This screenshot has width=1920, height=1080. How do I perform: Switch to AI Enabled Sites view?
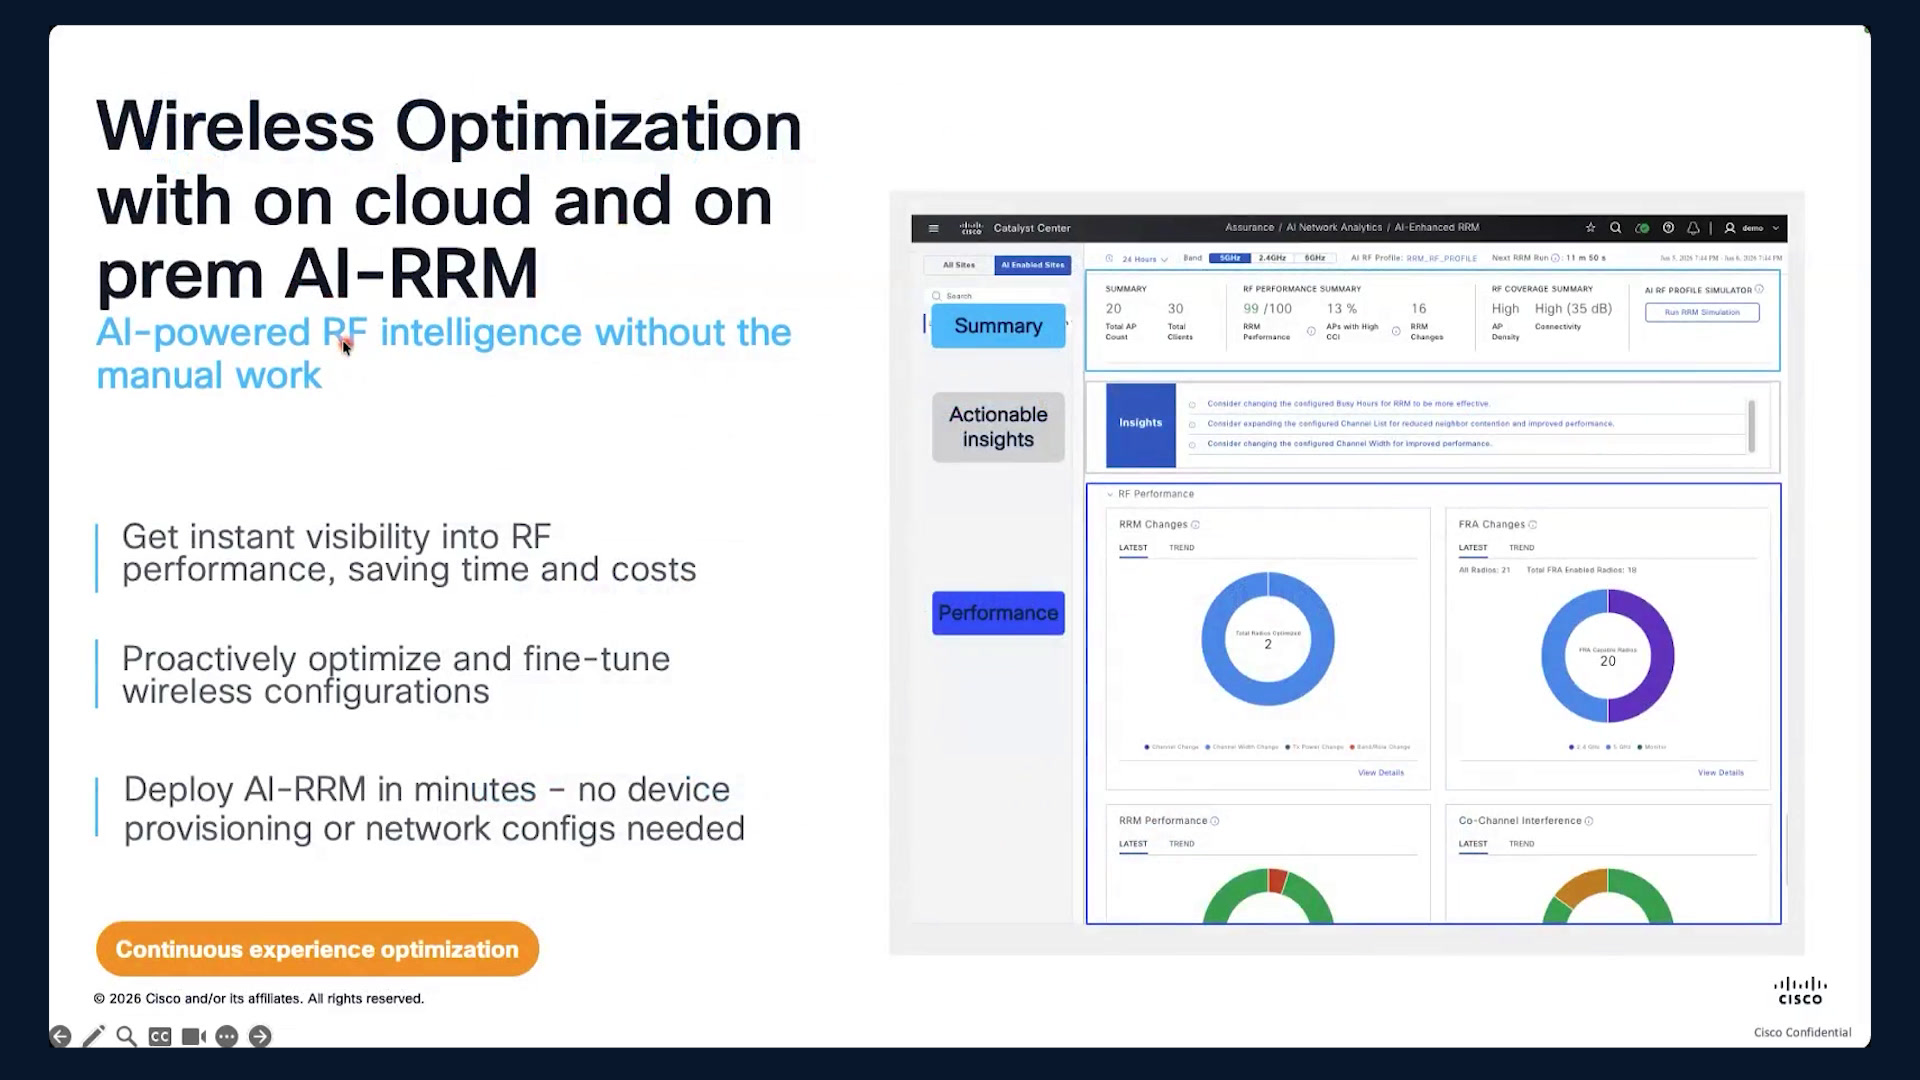click(1033, 265)
